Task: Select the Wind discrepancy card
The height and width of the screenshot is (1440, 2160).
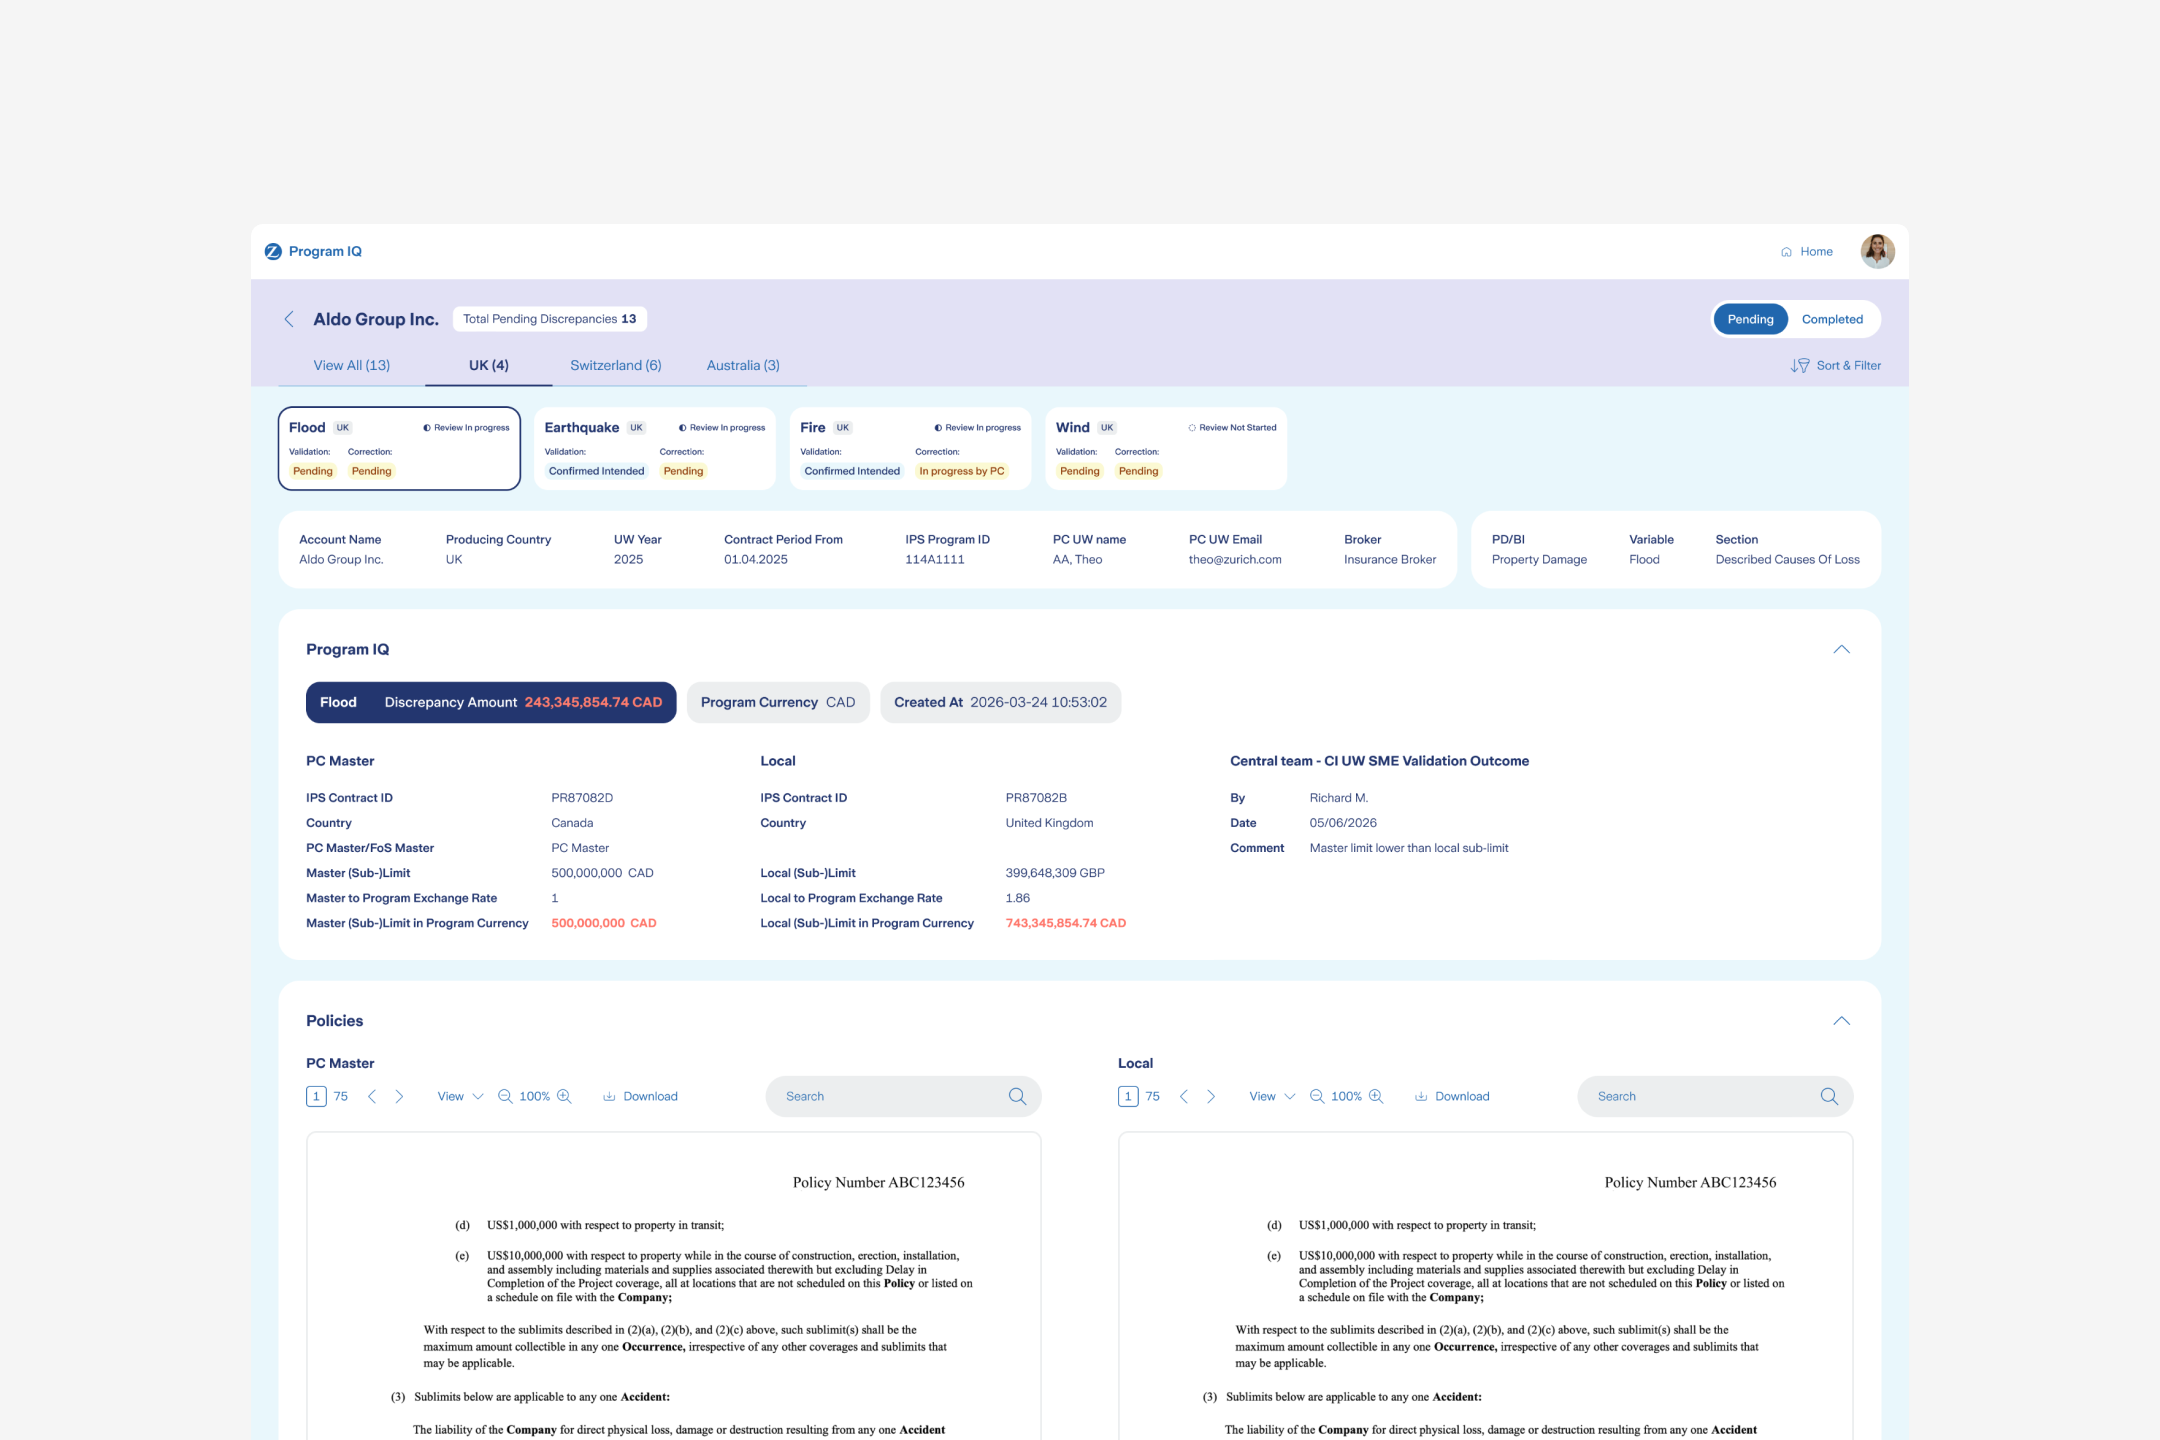Action: click(x=1166, y=448)
